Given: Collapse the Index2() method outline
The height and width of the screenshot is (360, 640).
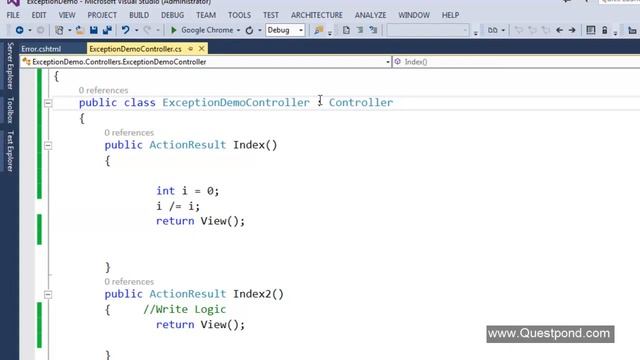Looking at the screenshot, I should pyautogui.click(x=48, y=294).
